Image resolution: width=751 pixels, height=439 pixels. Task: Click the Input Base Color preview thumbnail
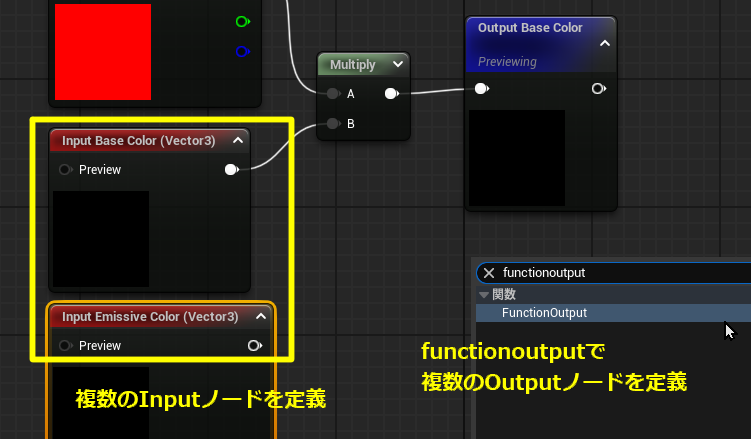pos(101,239)
